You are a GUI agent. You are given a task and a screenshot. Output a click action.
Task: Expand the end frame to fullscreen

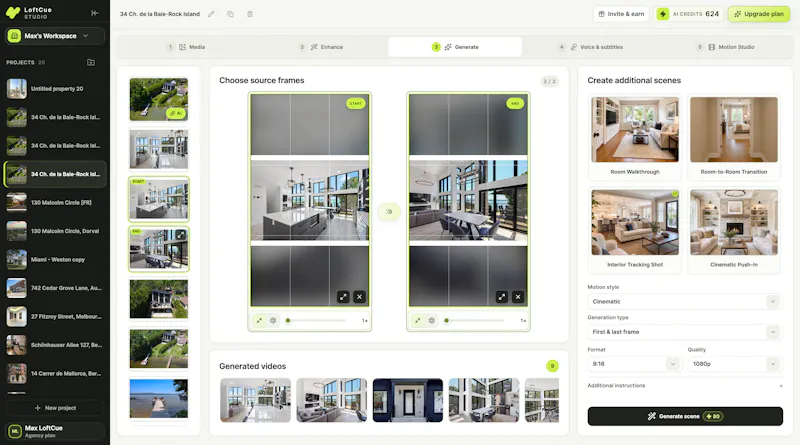coord(502,296)
